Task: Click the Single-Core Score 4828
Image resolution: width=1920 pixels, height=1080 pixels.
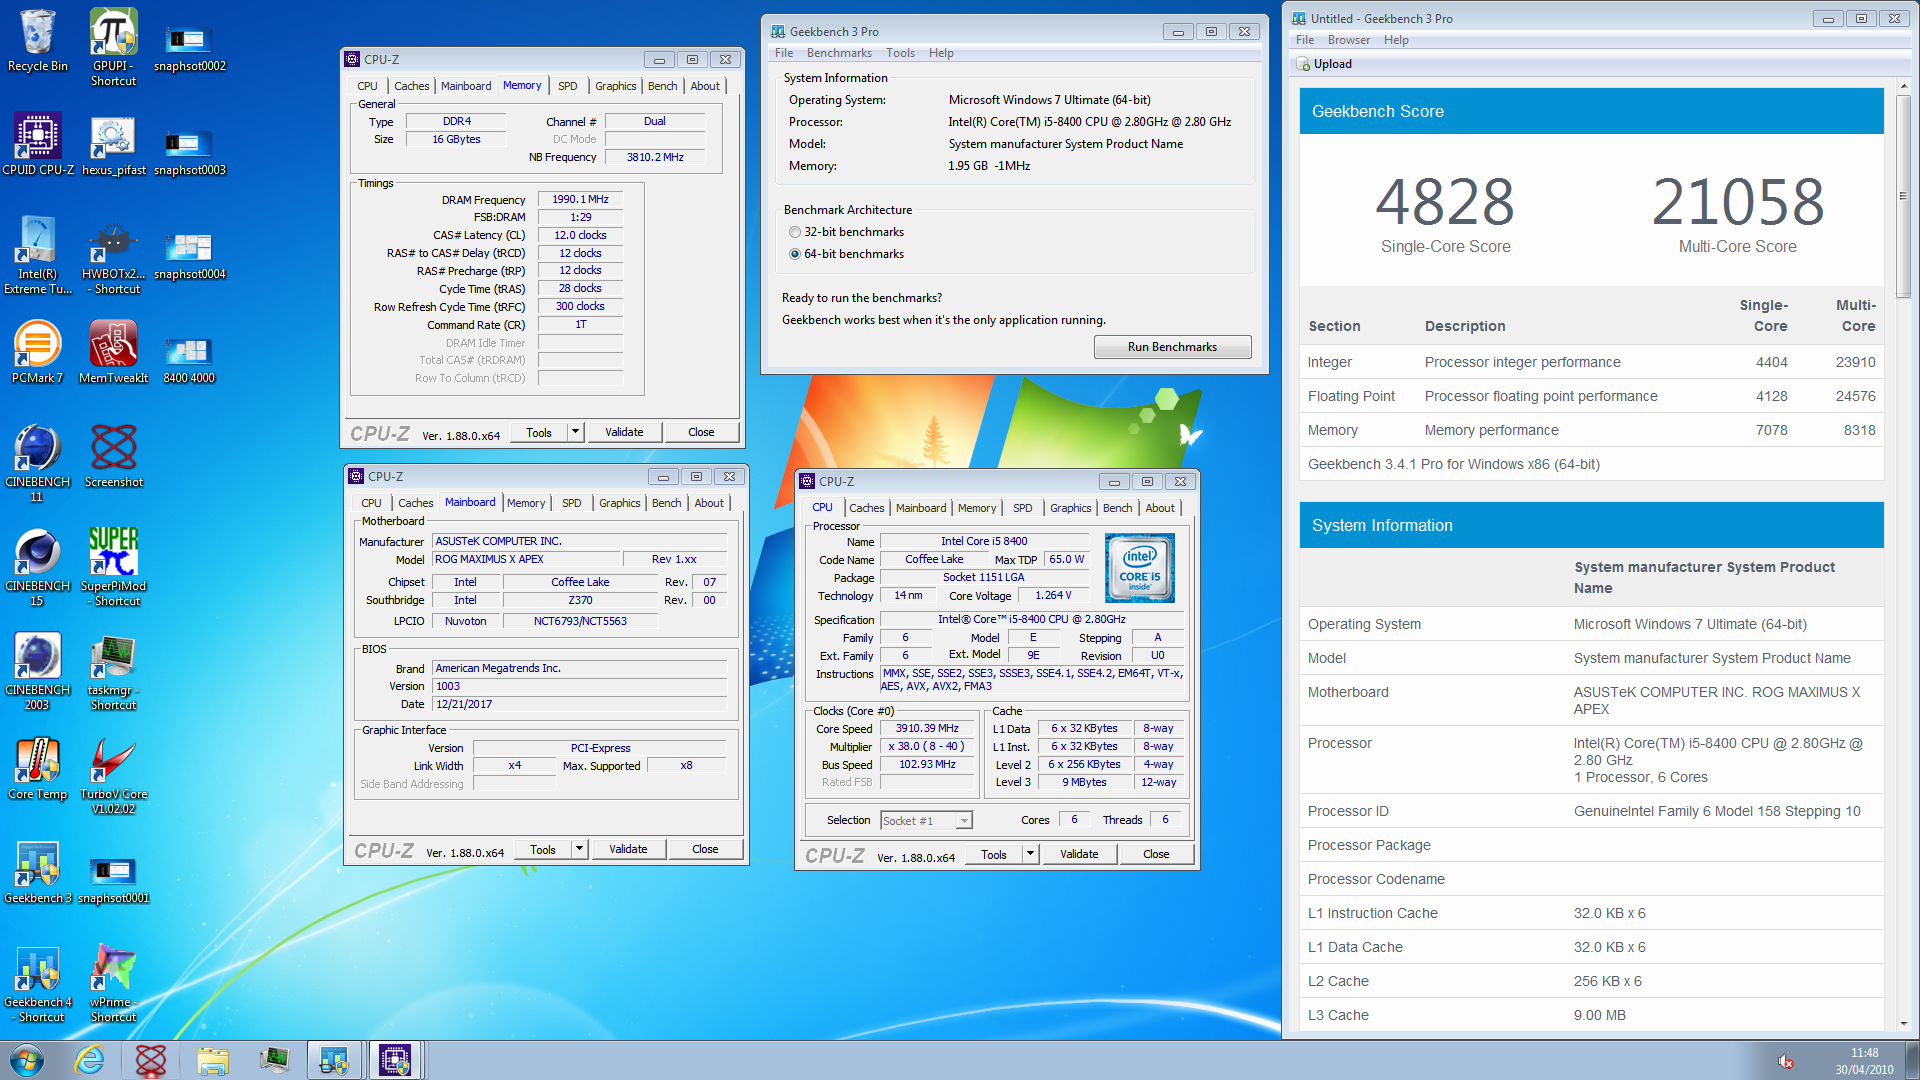Action: 1445,201
